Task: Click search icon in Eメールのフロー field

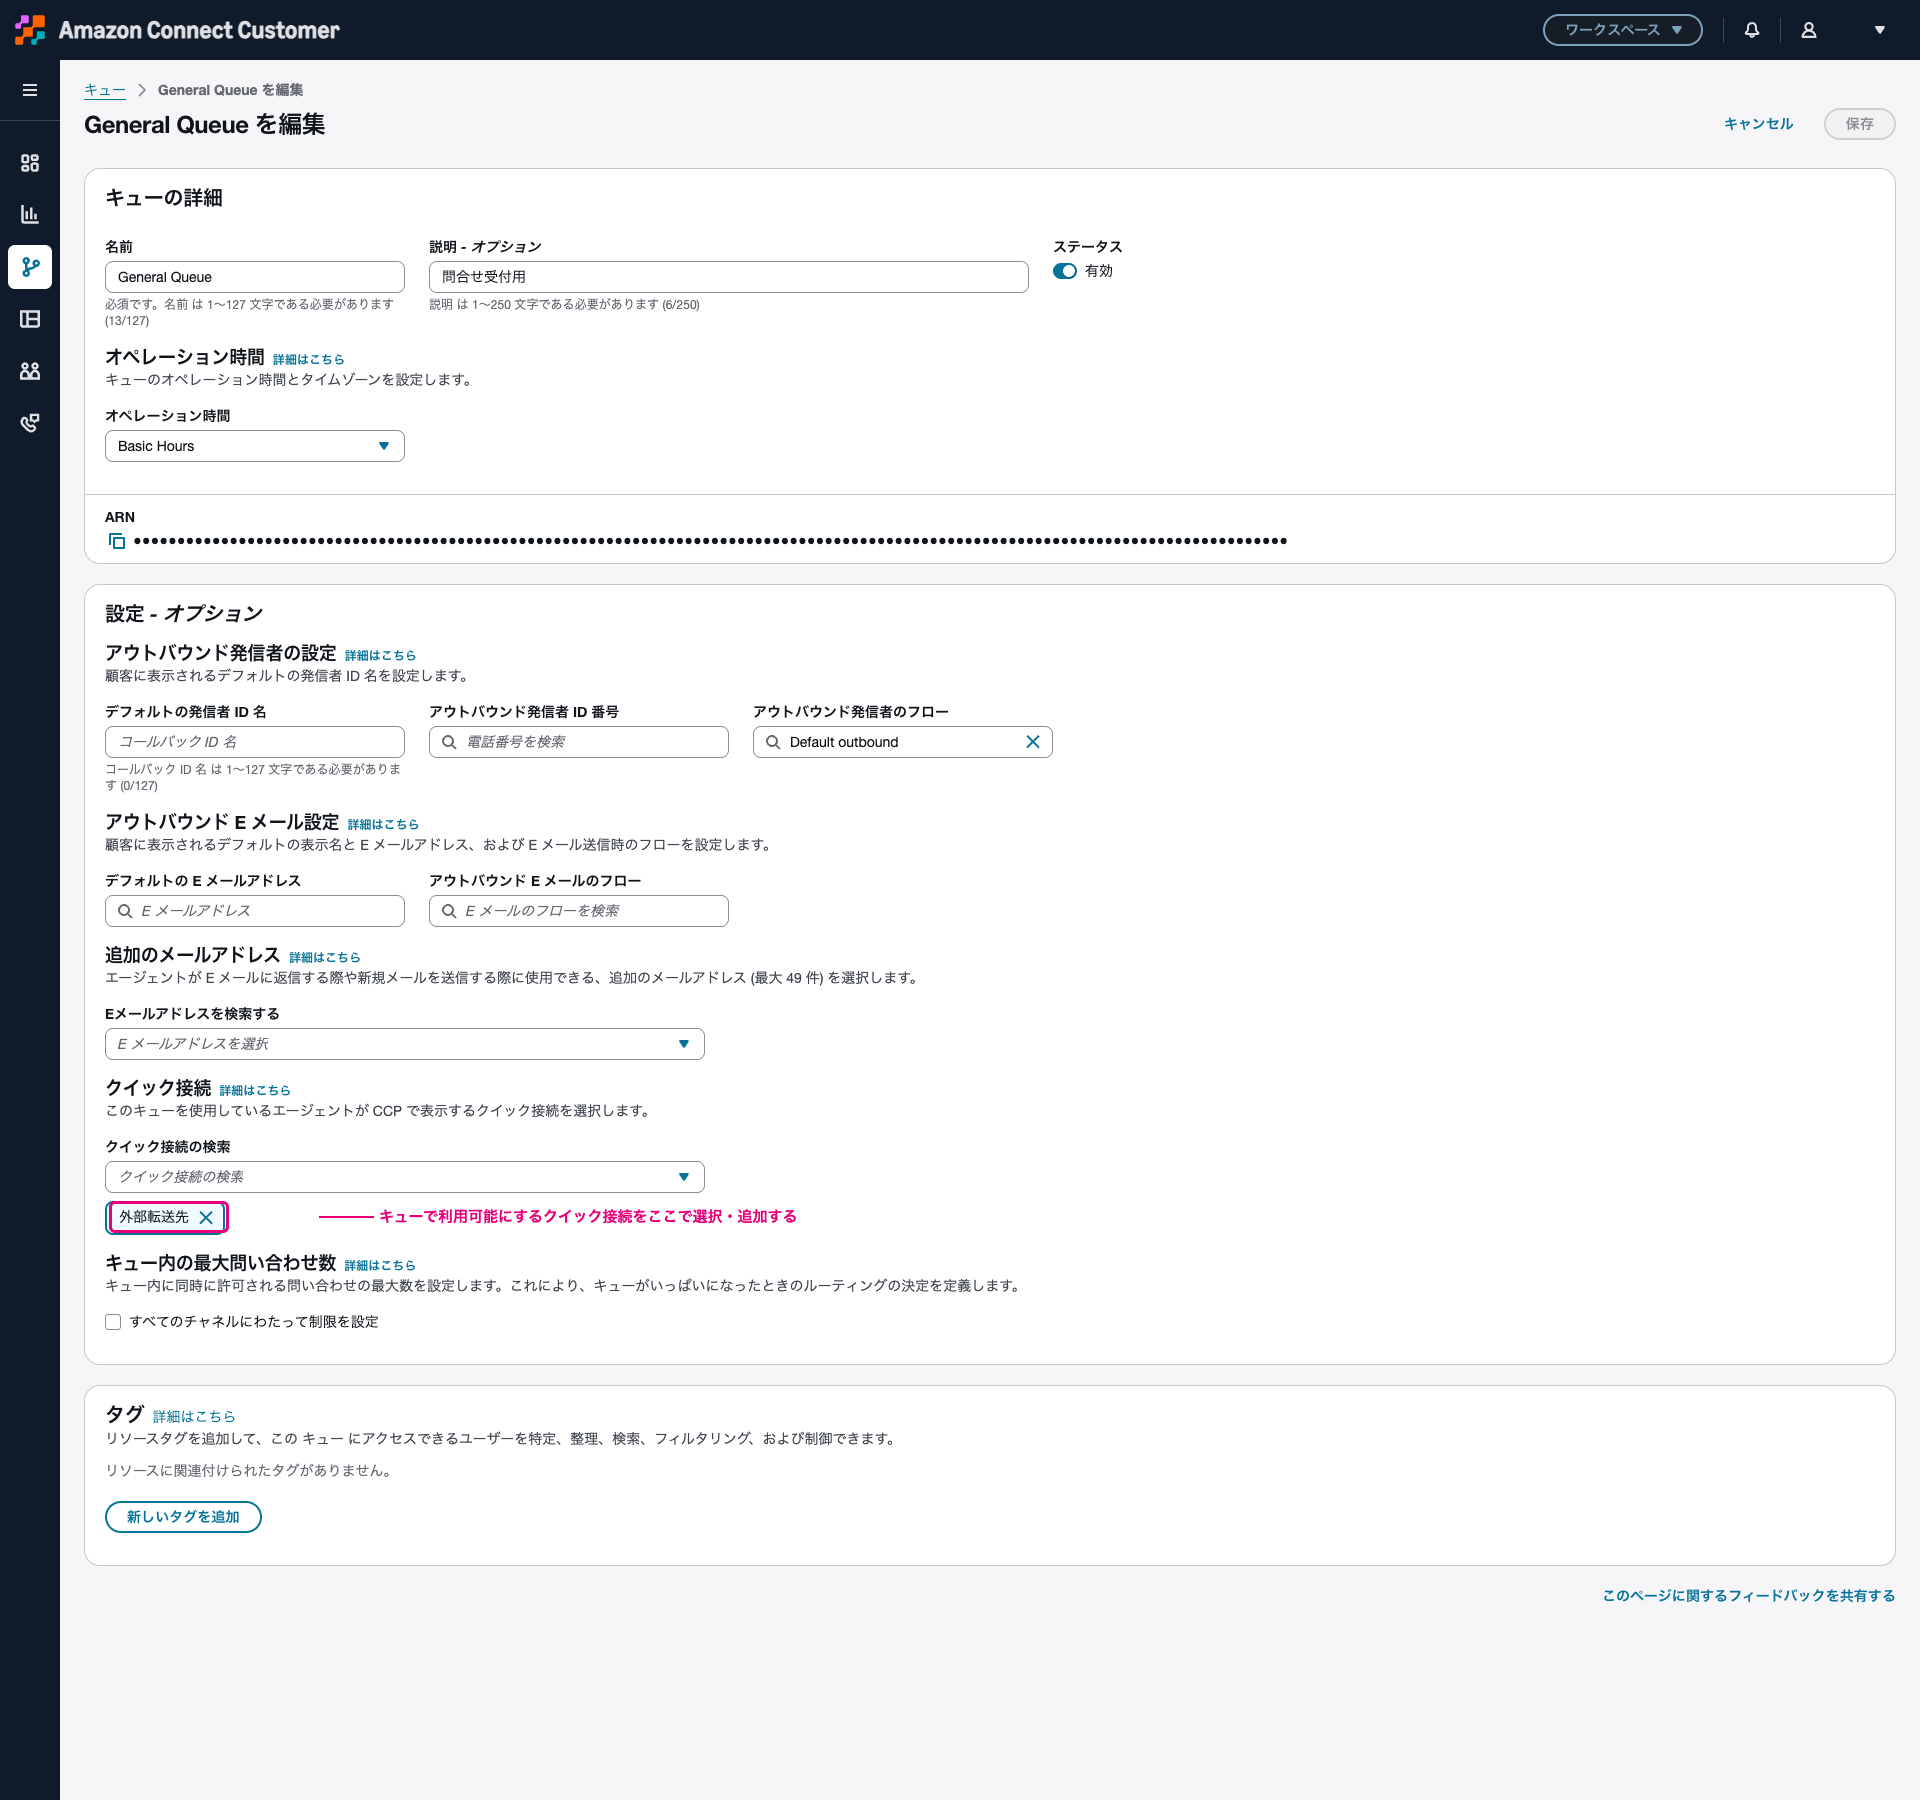Action: point(449,911)
